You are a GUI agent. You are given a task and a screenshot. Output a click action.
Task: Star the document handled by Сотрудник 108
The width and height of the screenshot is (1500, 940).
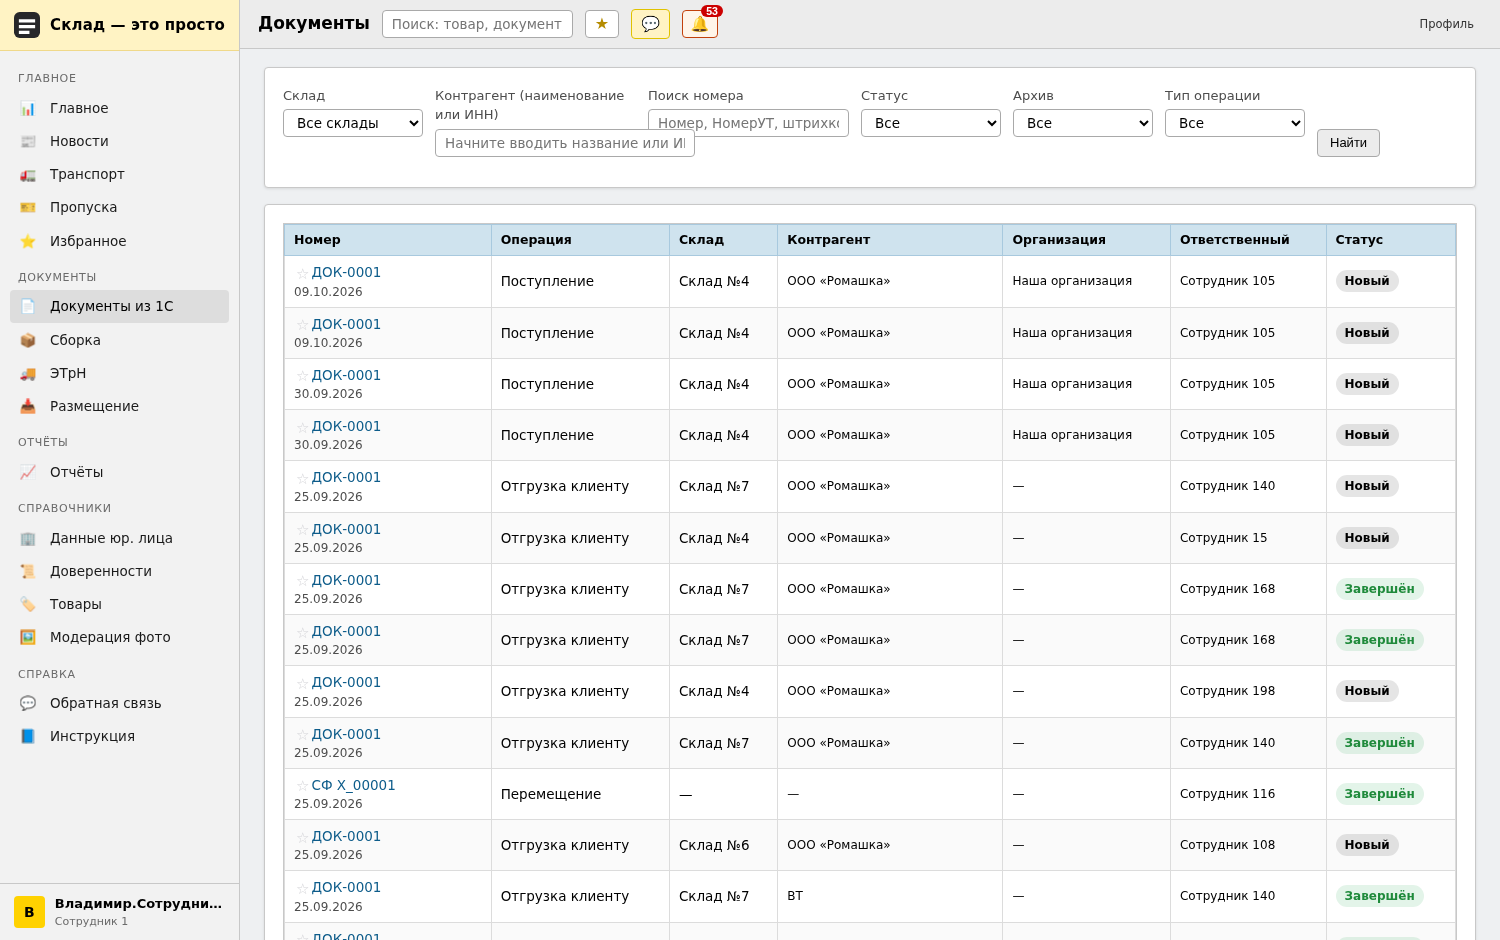coord(302,837)
